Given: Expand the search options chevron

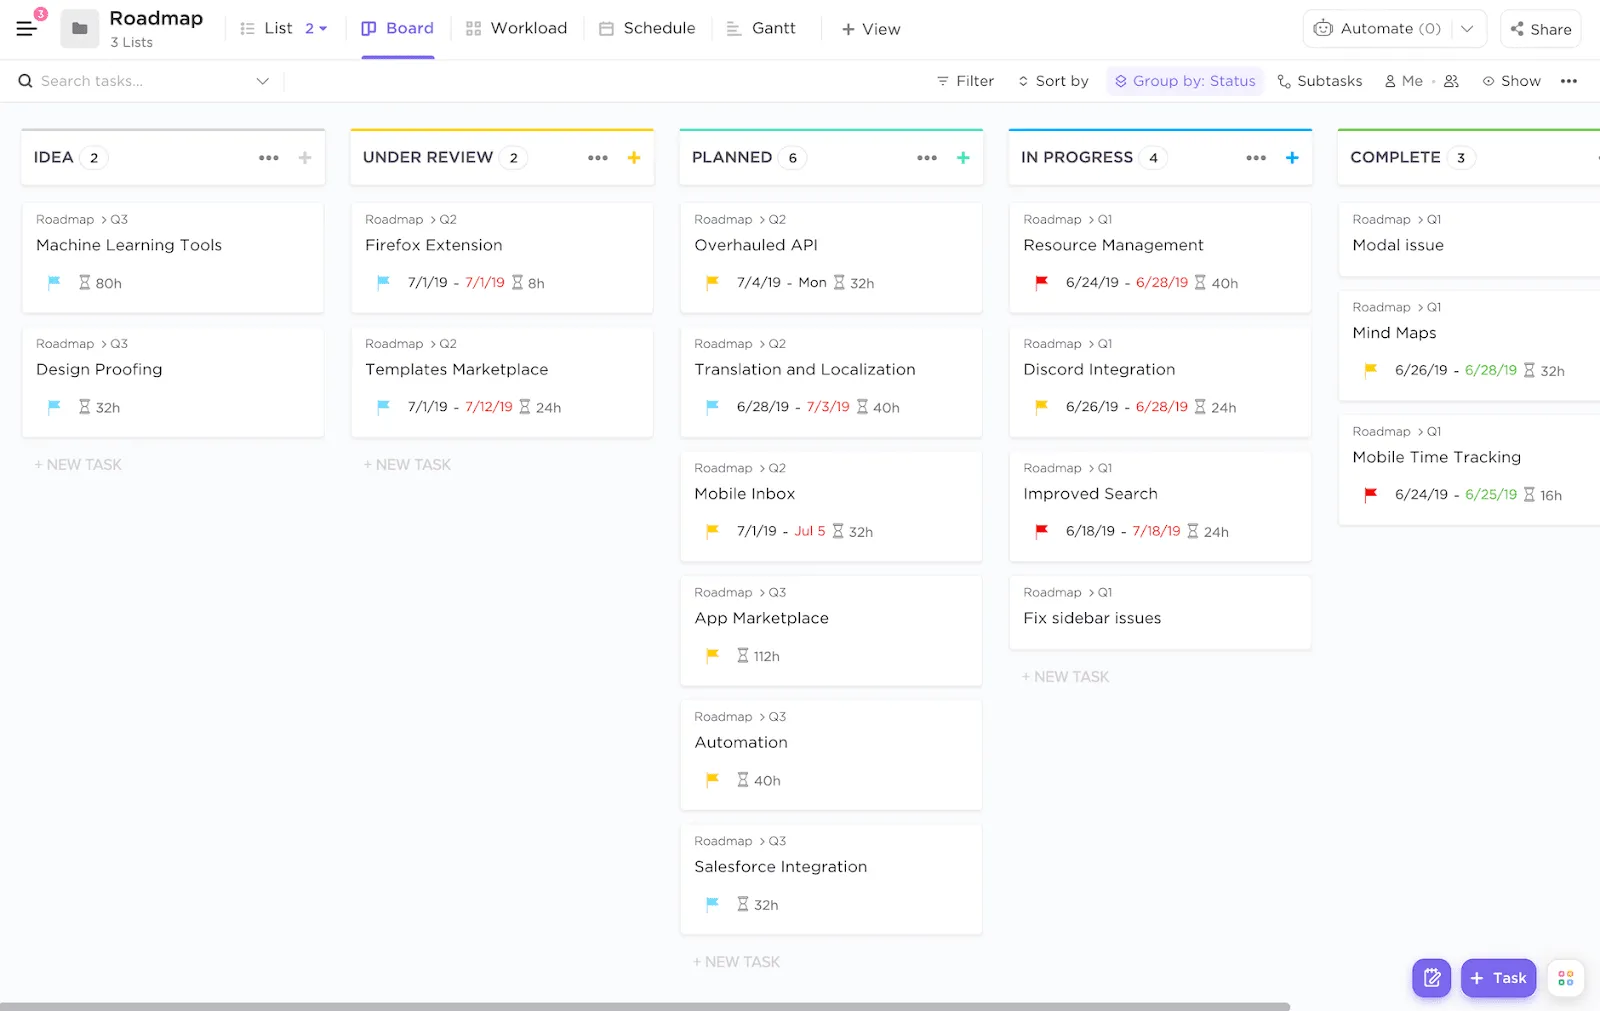Looking at the screenshot, I should 263,81.
